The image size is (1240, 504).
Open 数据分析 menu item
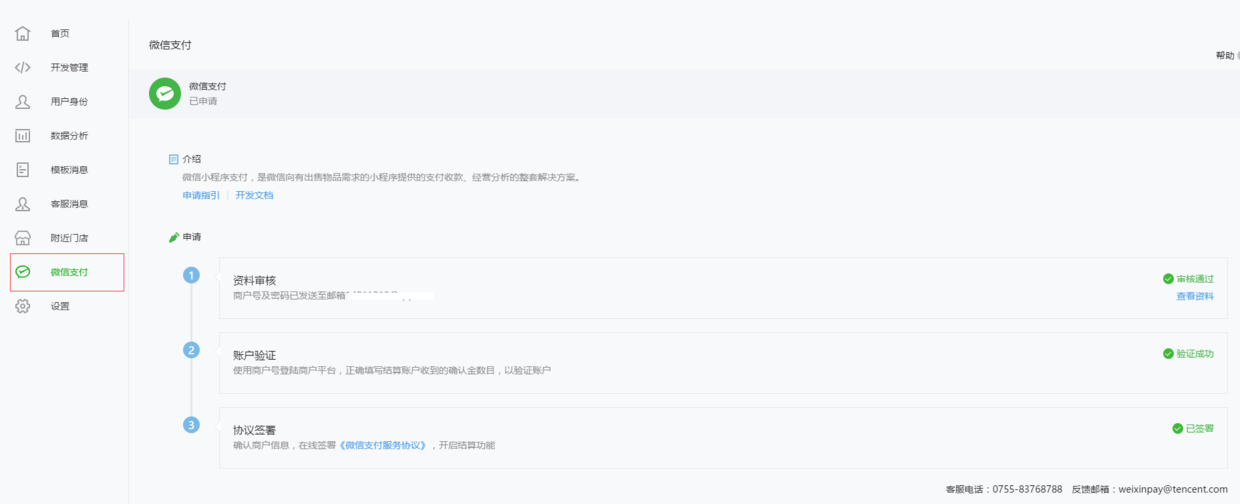point(70,135)
